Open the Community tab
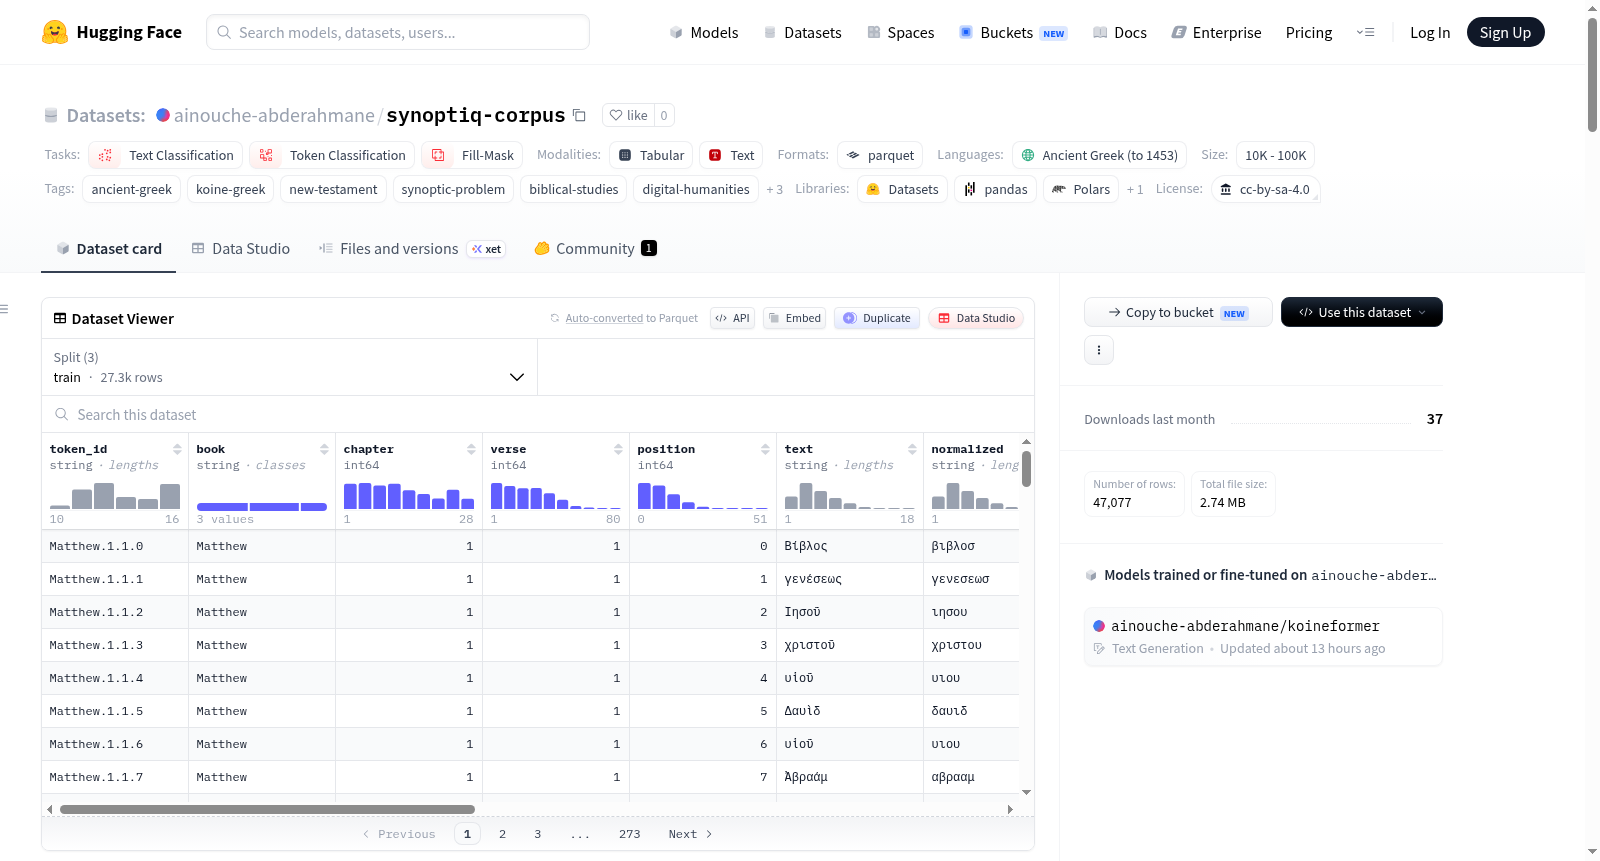 tap(595, 249)
